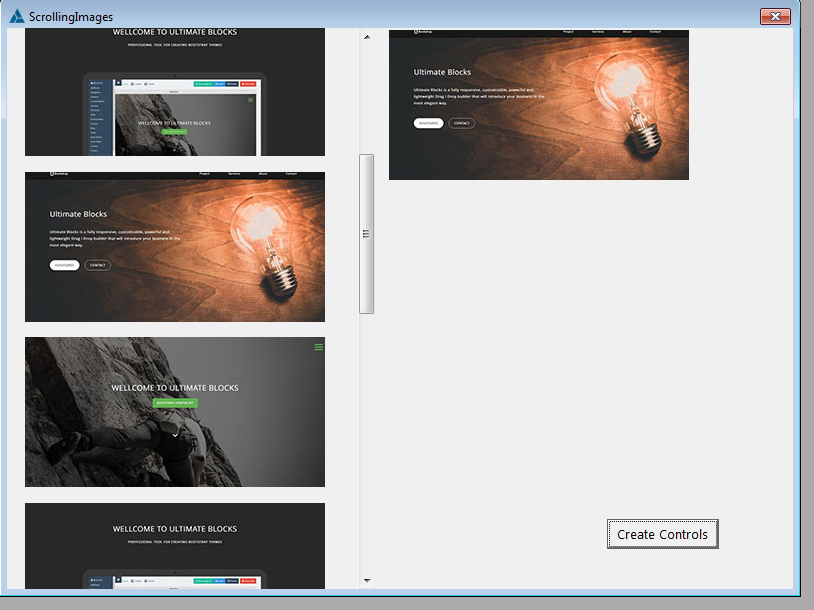
Task: Click the ScrollingImages app icon in title bar
Action: pos(17,16)
